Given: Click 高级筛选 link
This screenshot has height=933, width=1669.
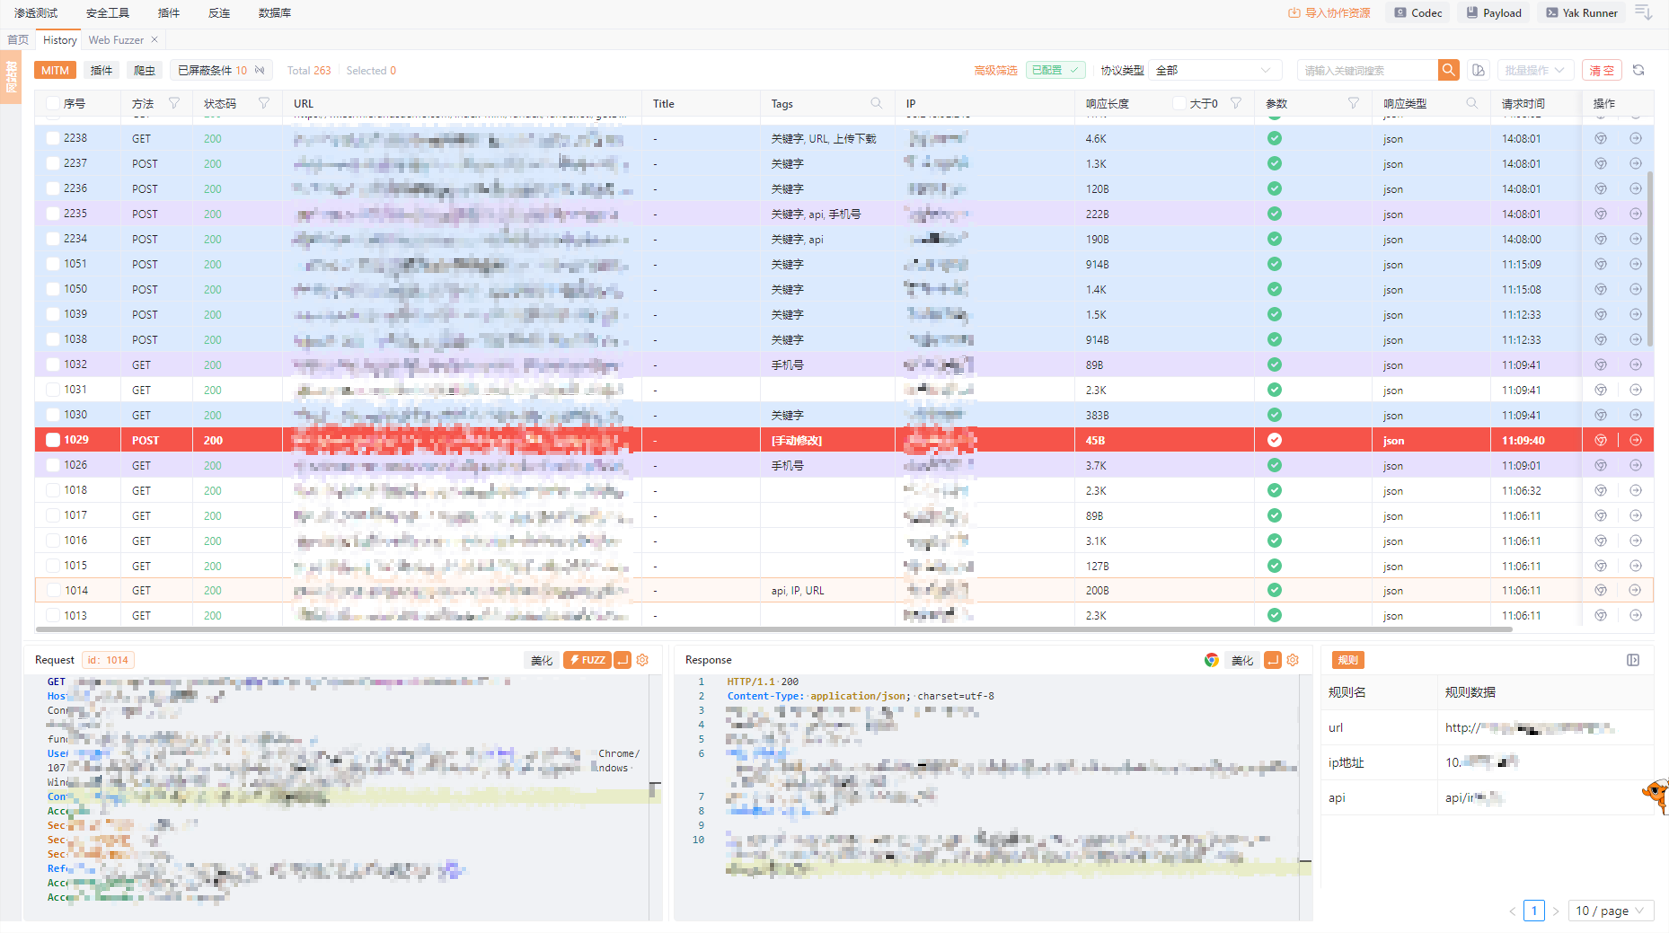Looking at the screenshot, I should coord(995,70).
